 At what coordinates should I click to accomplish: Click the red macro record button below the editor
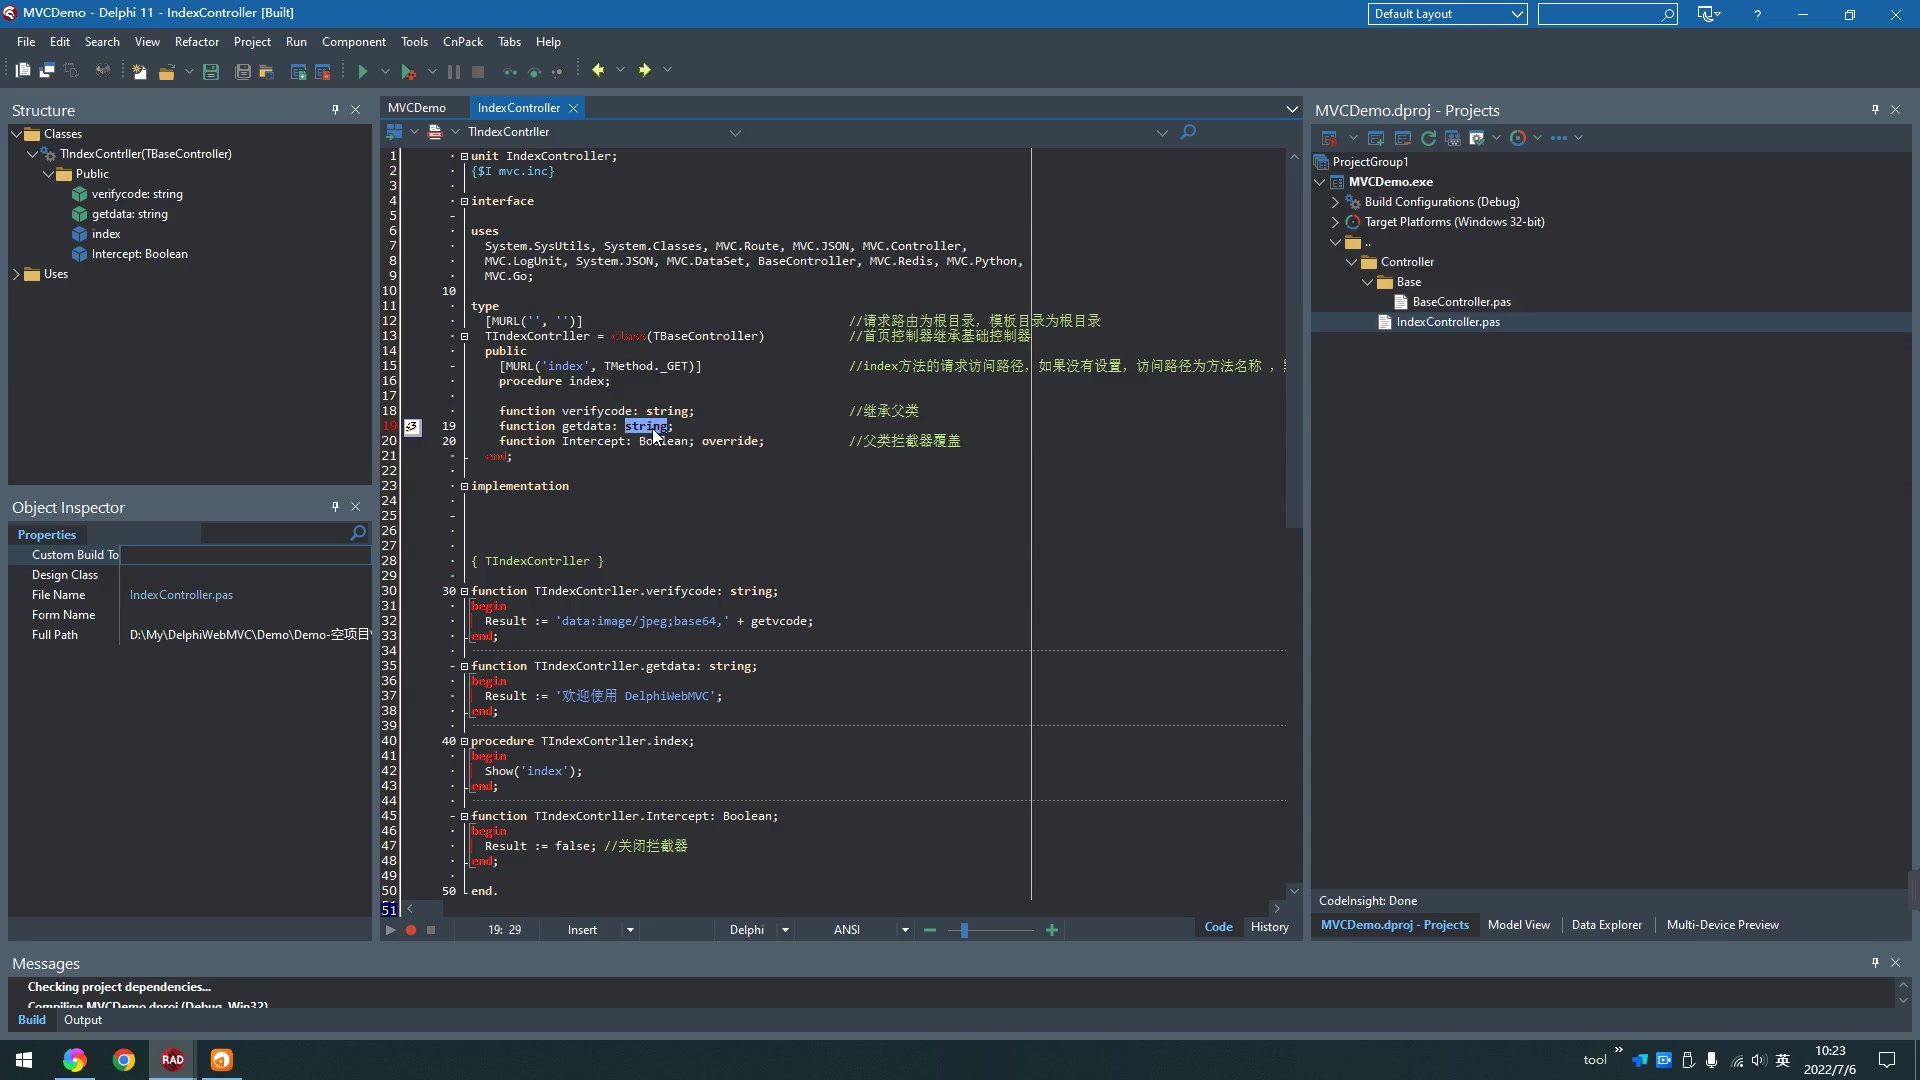pyautogui.click(x=411, y=930)
